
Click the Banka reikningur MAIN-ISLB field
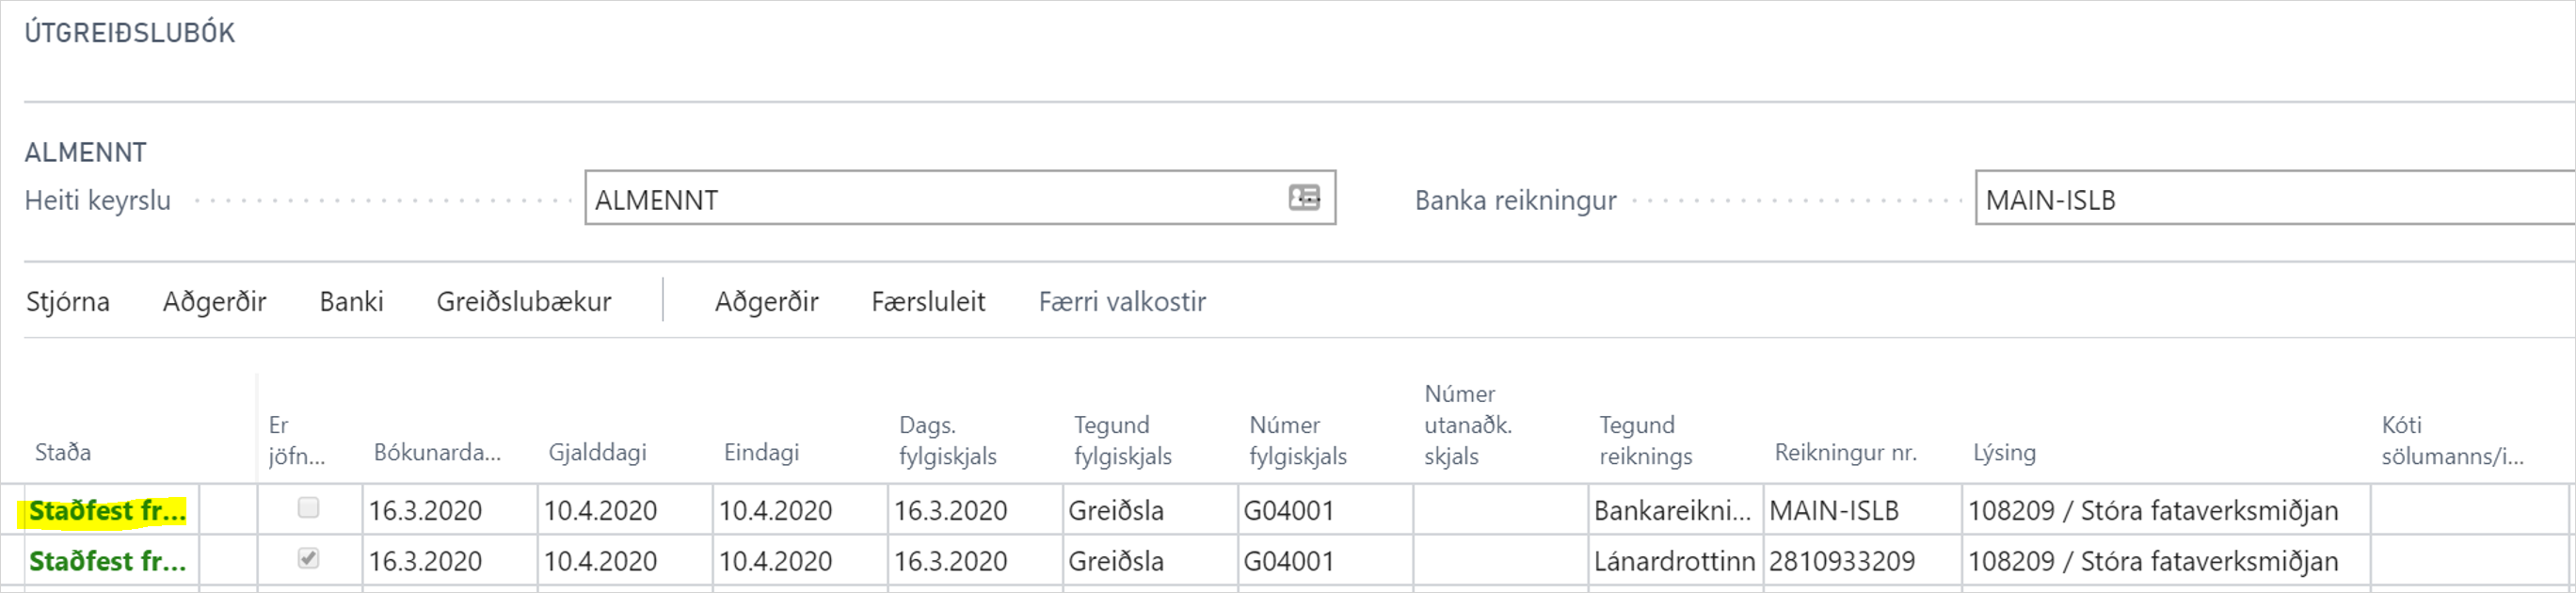tap(2270, 200)
